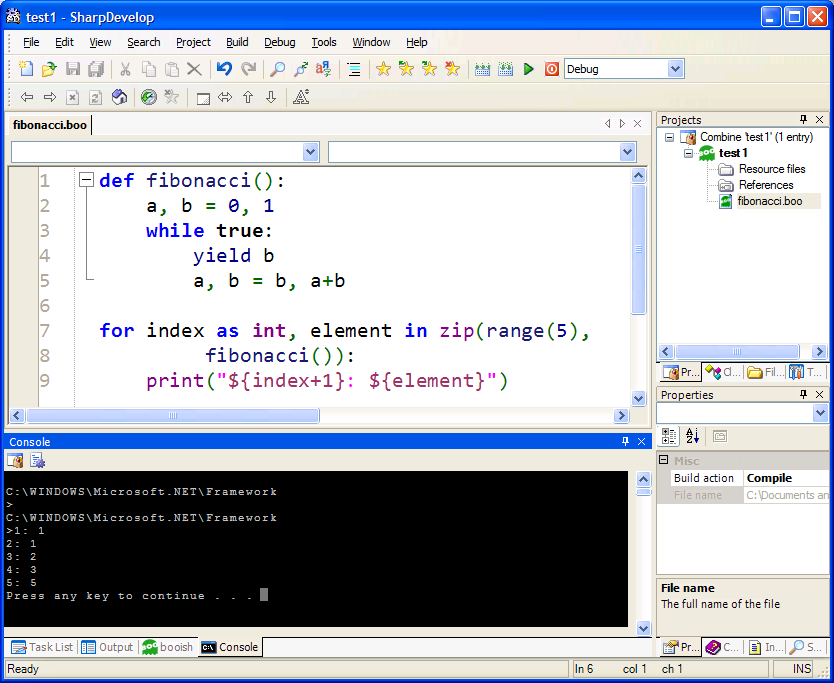Open the Build menu
834x683 pixels.
coord(237,42)
